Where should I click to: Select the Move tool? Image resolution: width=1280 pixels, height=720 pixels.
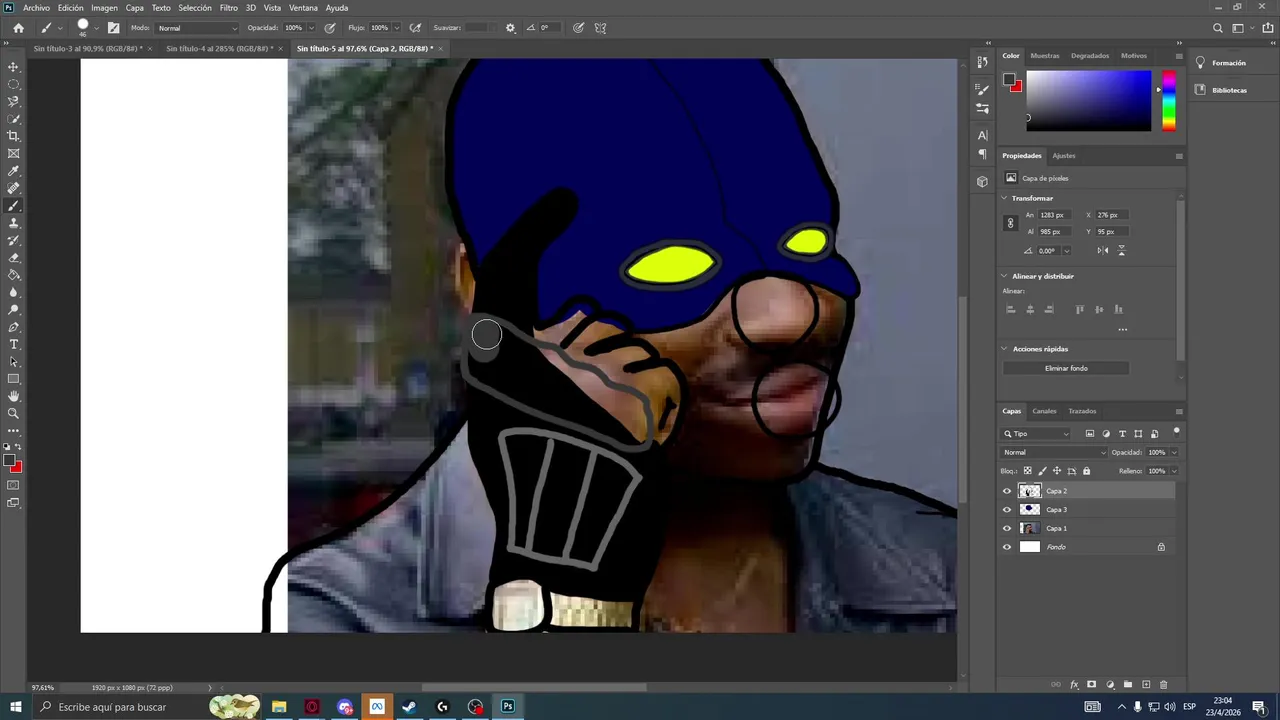[13, 67]
